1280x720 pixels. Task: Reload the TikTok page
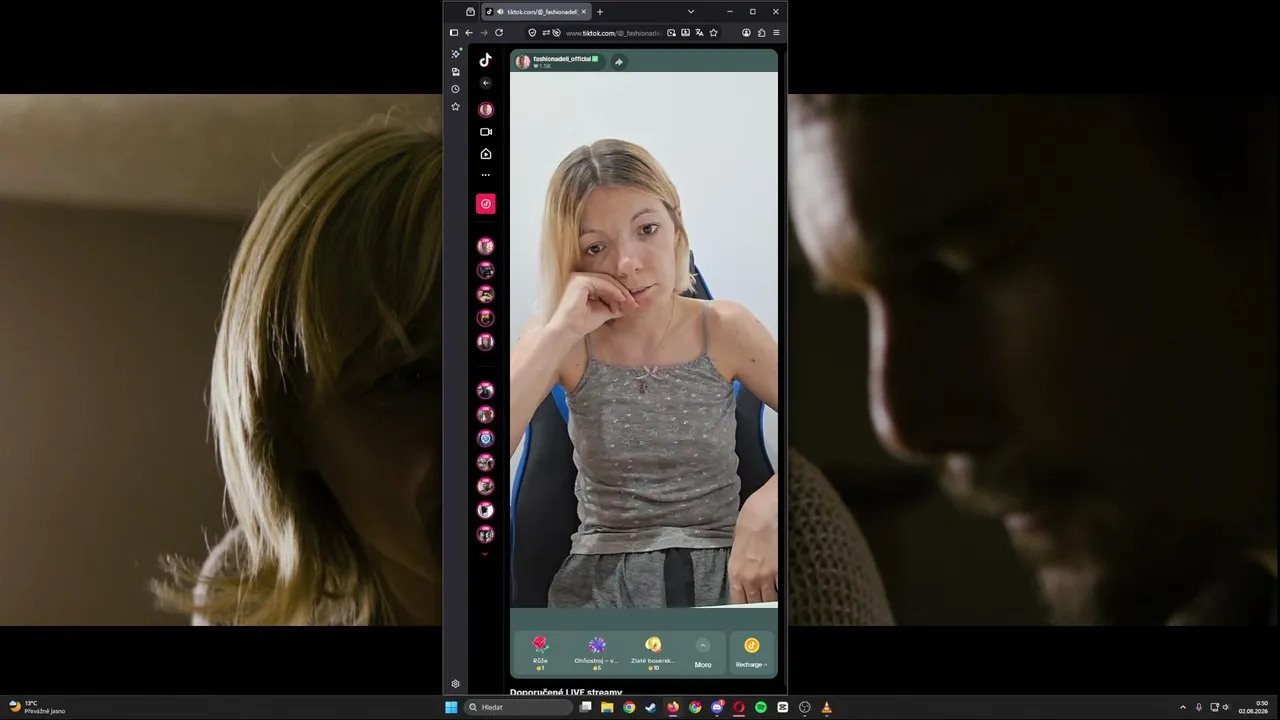tap(499, 33)
